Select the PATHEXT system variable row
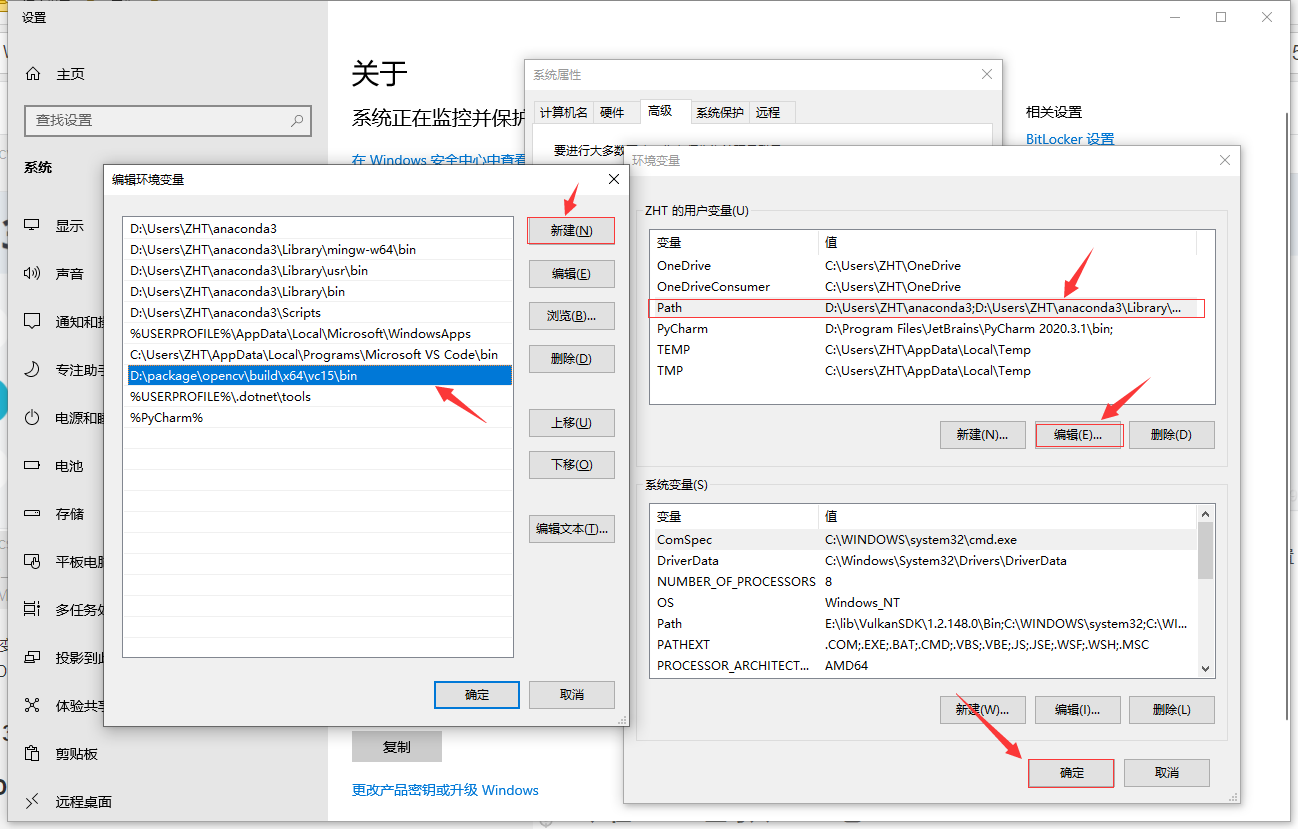Image resolution: width=1298 pixels, height=829 pixels. coord(923,645)
